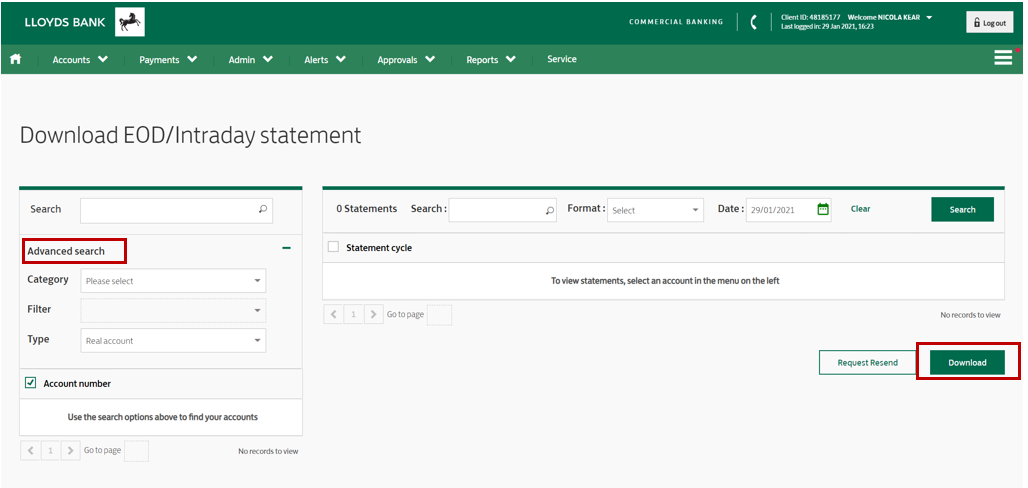Open the Format Select dropdown
The width and height of the screenshot is (1028, 488).
[x=655, y=210]
